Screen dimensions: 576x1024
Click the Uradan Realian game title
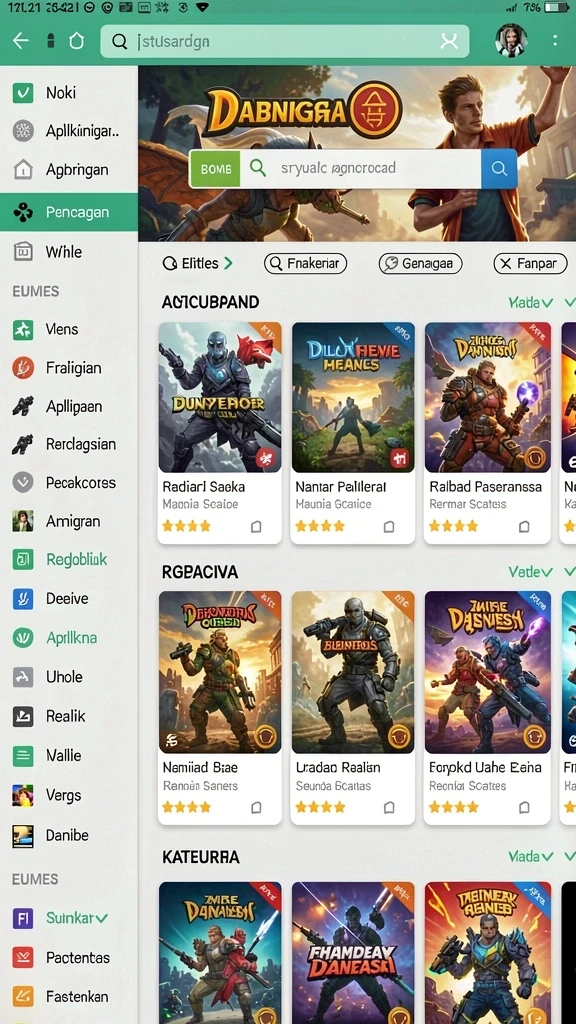coord(338,767)
